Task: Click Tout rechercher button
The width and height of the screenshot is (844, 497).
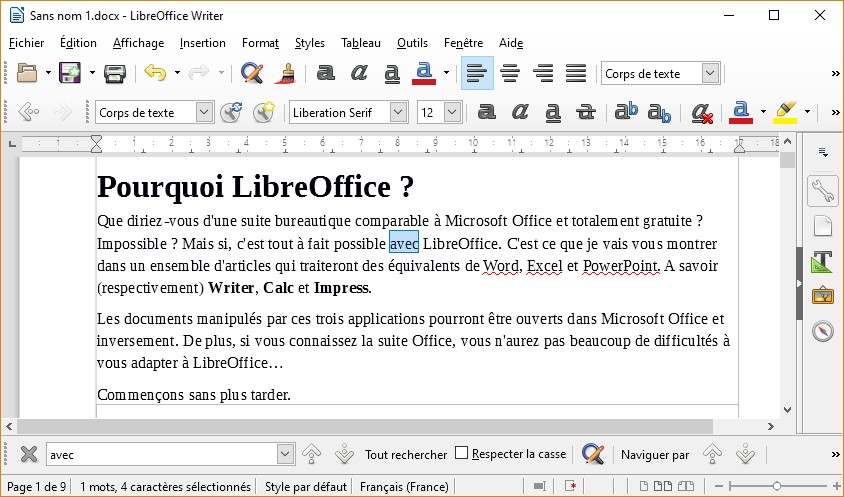Action: pos(406,454)
